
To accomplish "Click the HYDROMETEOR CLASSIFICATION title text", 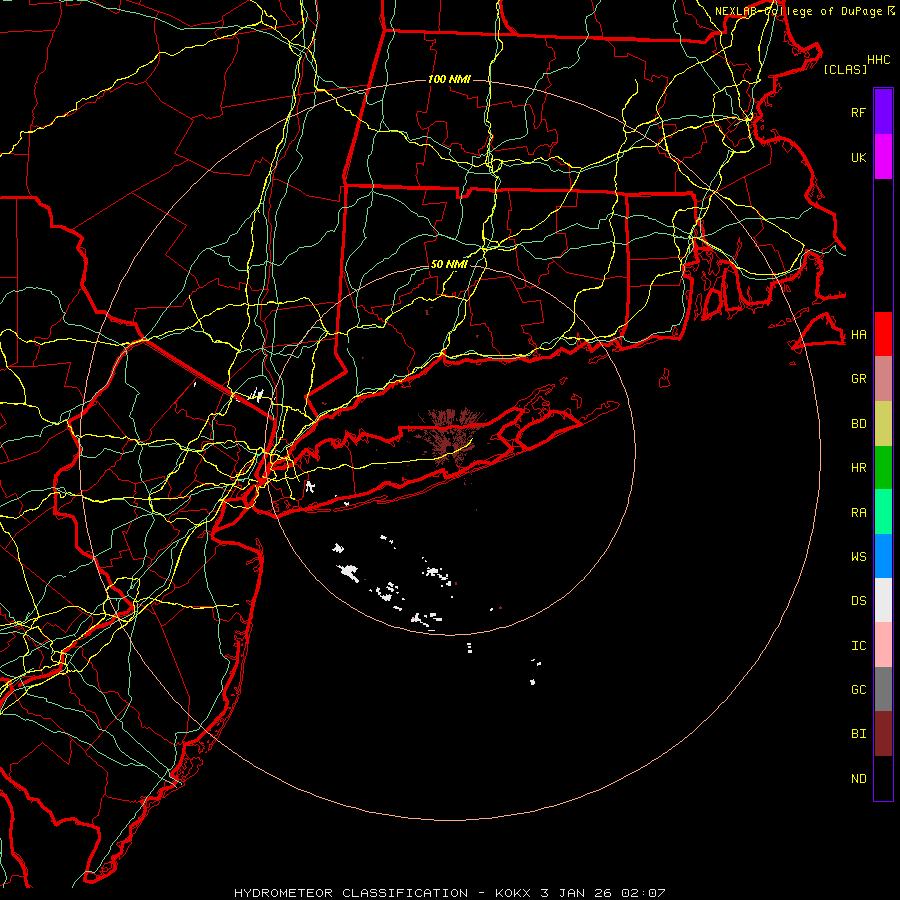I will pos(351,893).
